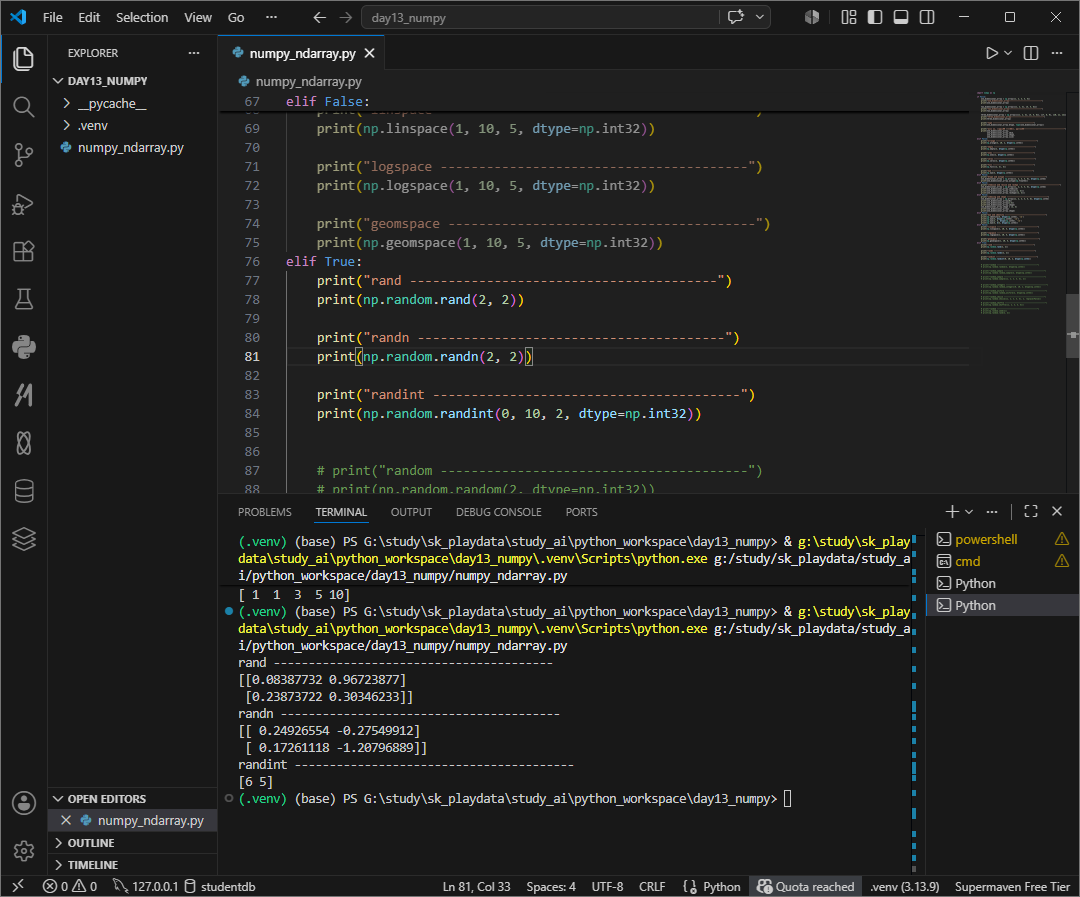Image resolution: width=1080 pixels, height=897 pixels.
Task: Expand the __pycache__ folder
Action: click(x=133, y=103)
